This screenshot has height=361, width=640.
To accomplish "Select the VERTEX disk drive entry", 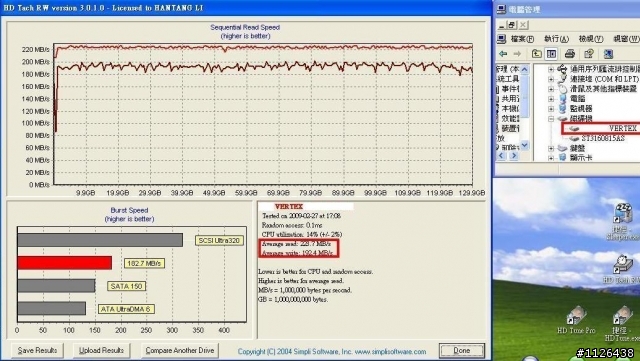I will pos(623,128).
